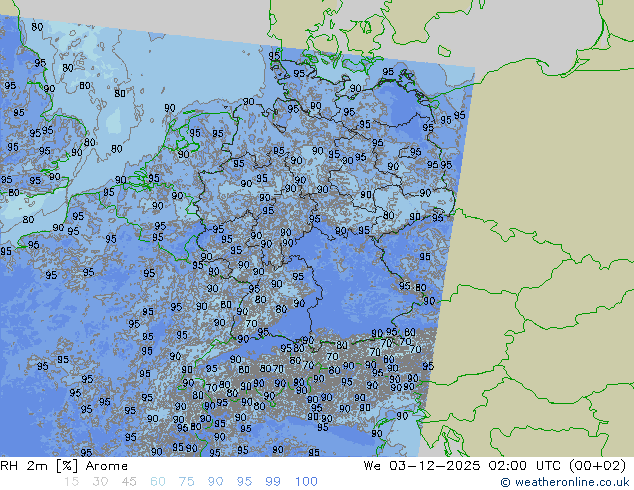Click the legend value 99
Viewport: 634px width, 490px height.
[273, 482]
